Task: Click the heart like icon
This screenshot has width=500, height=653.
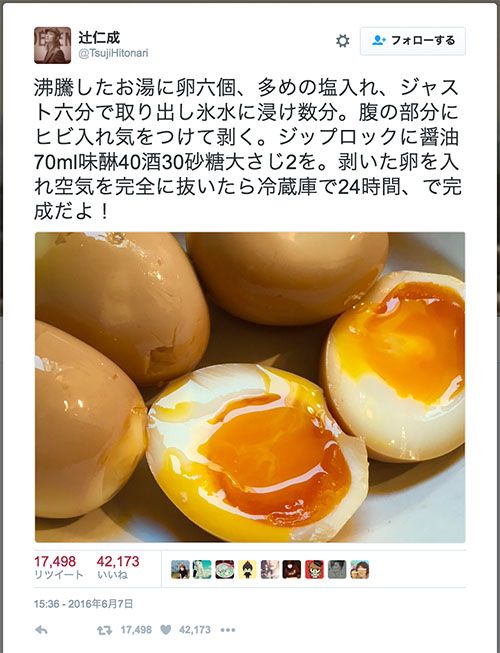Action: (166, 630)
